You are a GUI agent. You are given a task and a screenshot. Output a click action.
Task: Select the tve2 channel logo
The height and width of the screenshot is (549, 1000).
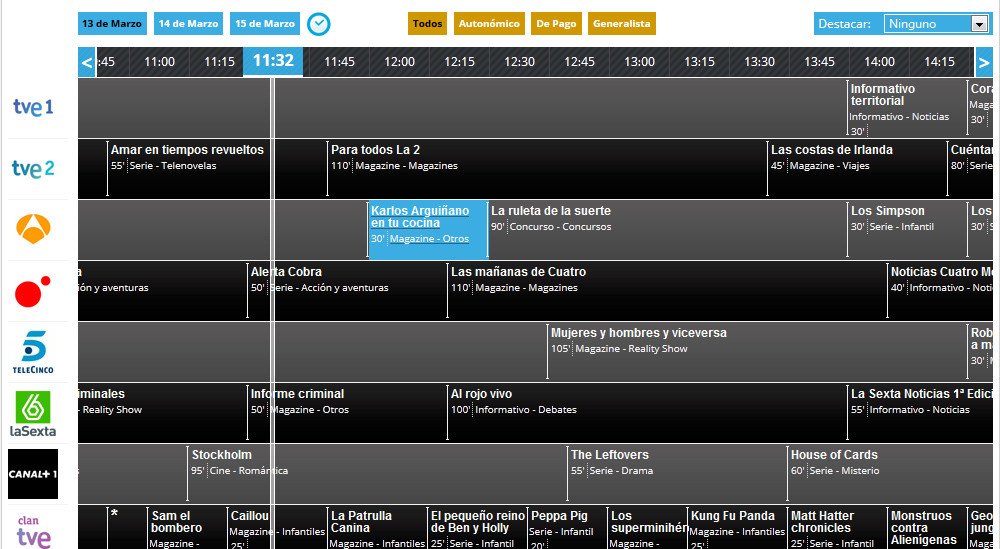point(33,168)
